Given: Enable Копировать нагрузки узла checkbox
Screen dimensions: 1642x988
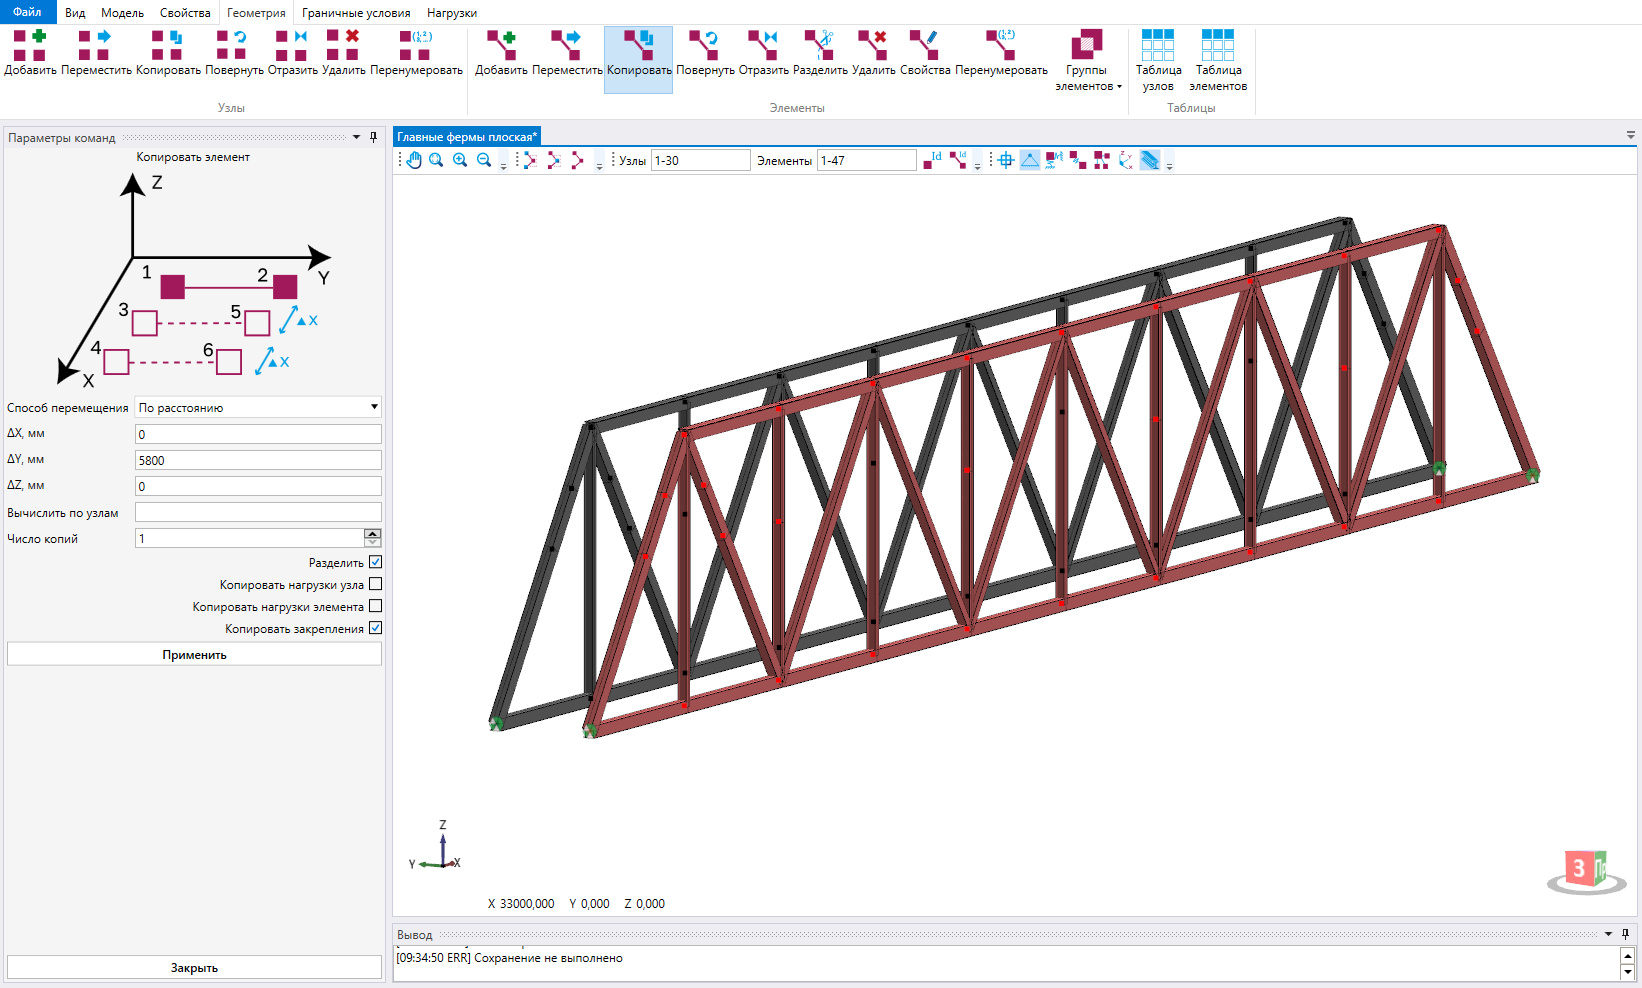Looking at the screenshot, I should tap(376, 584).
